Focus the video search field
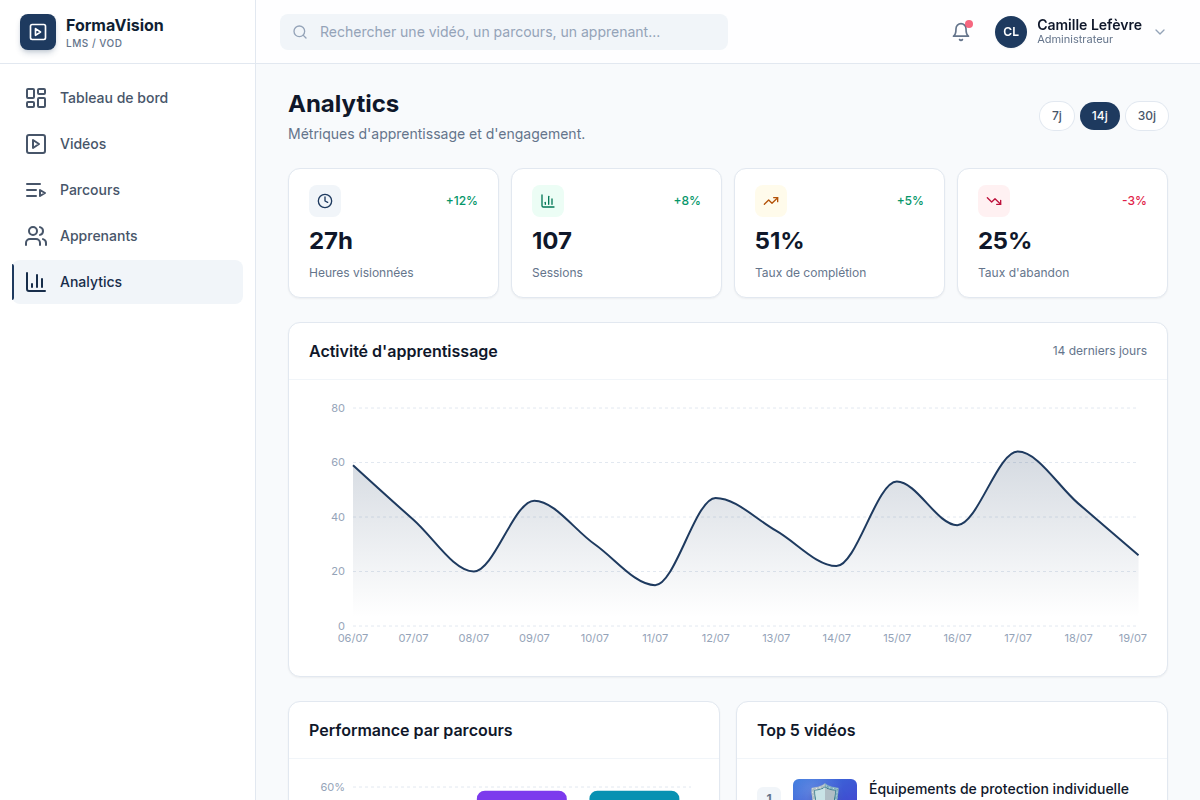 click(x=504, y=32)
